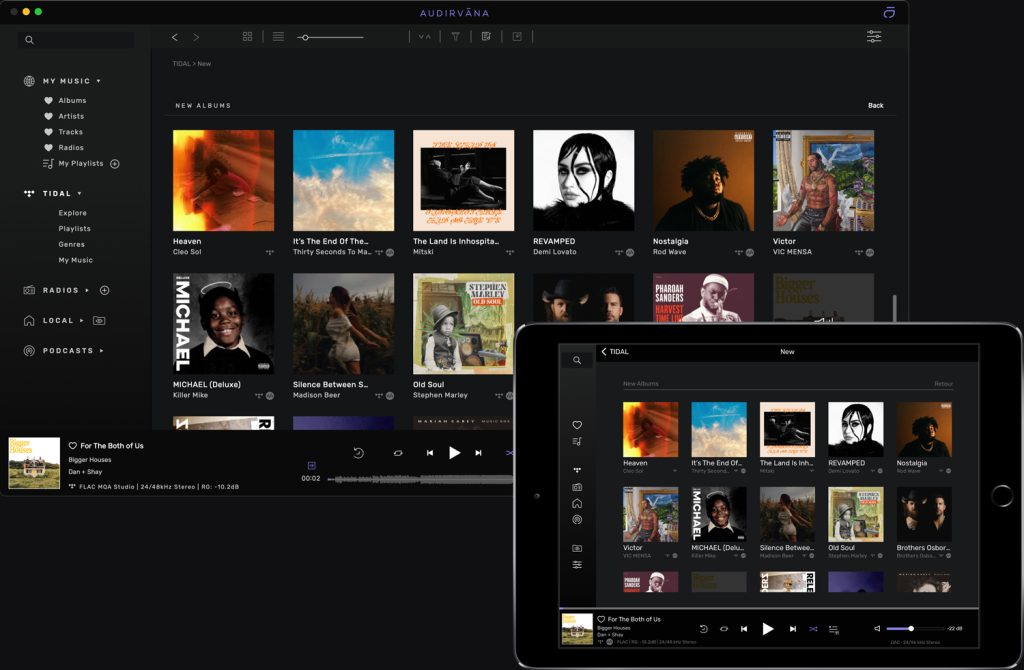Screen dimensions: 1024x670
Task: Open Explore under TIDAL
Action: [x=72, y=213]
